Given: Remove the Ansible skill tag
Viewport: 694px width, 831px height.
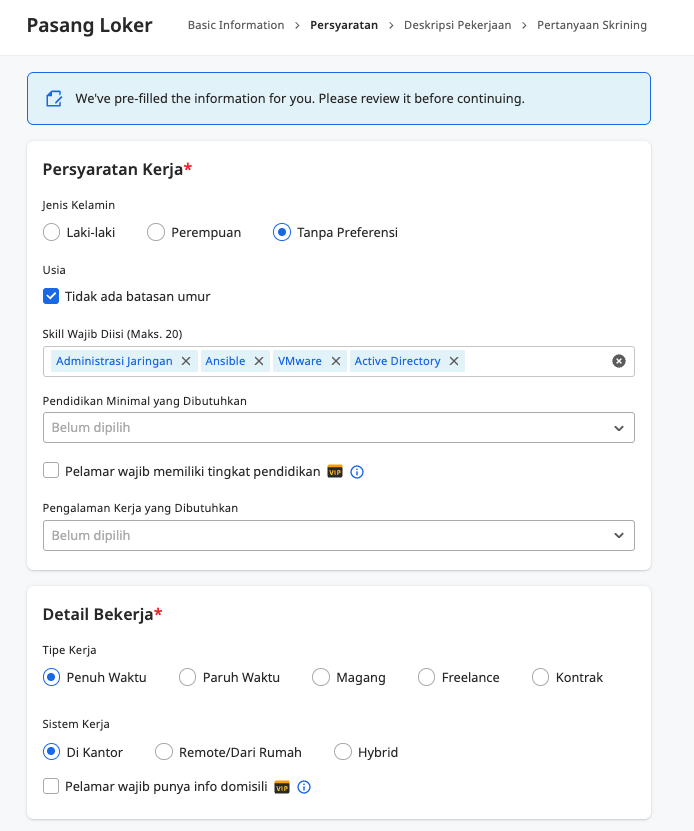Looking at the screenshot, I should point(259,361).
